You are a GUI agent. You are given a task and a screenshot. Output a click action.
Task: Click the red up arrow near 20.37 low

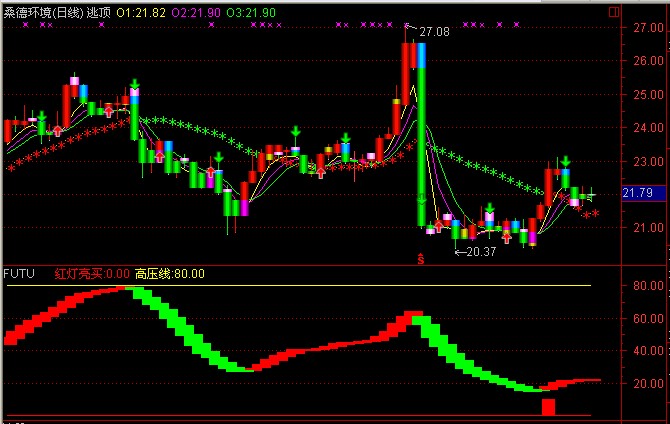coord(507,237)
